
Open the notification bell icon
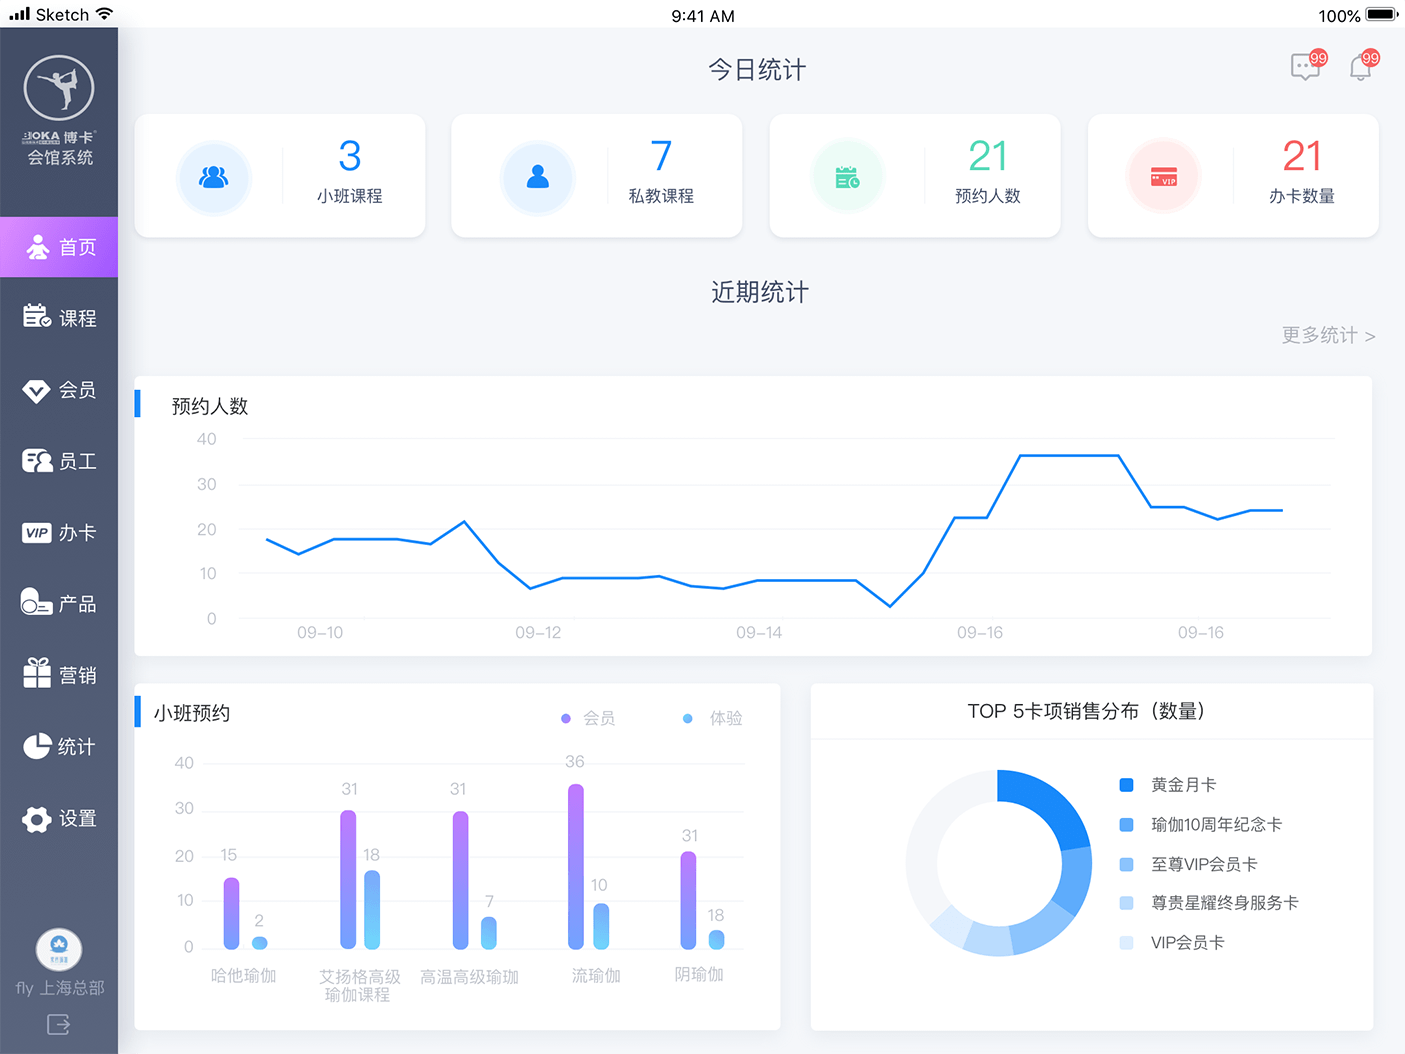tap(1360, 67)
